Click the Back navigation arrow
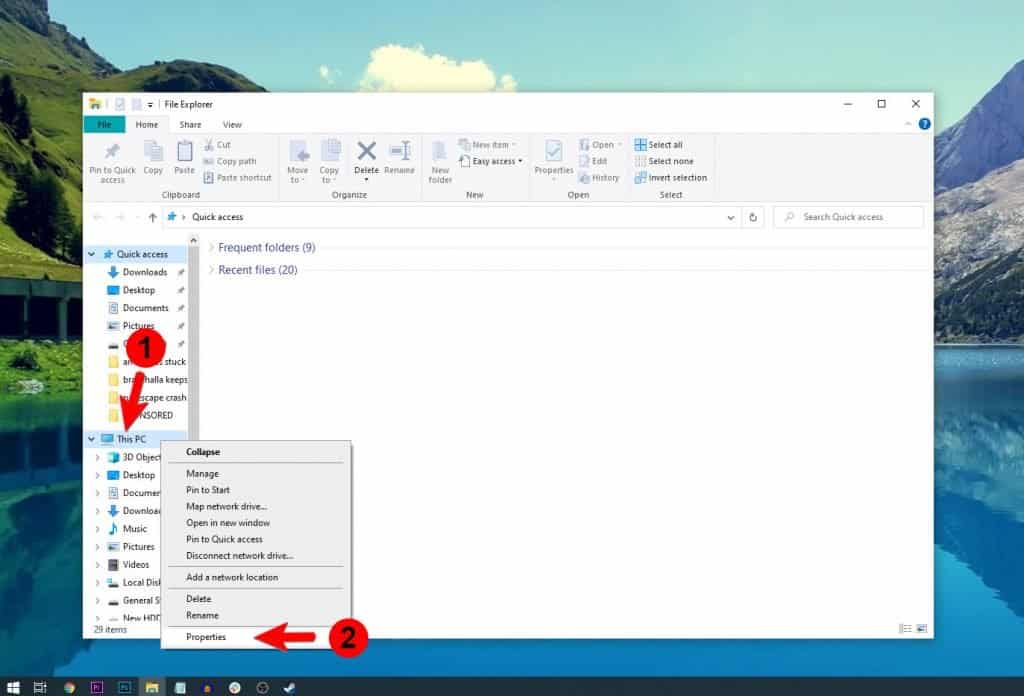The height and width of the screenshot is (696, 1024). 98,217
